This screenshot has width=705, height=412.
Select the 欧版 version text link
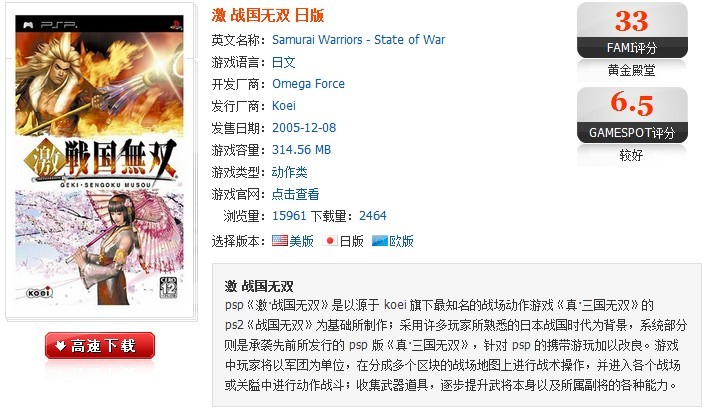(x=401, y=241)
